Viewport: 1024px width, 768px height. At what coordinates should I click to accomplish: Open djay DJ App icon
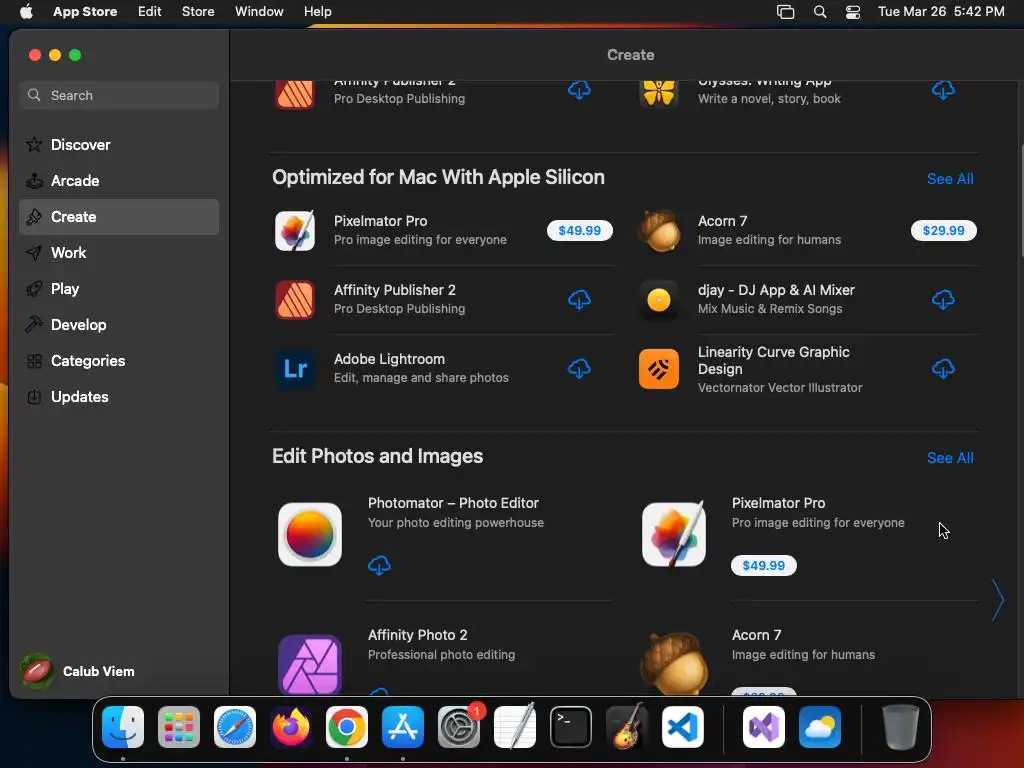click(658, 300)
